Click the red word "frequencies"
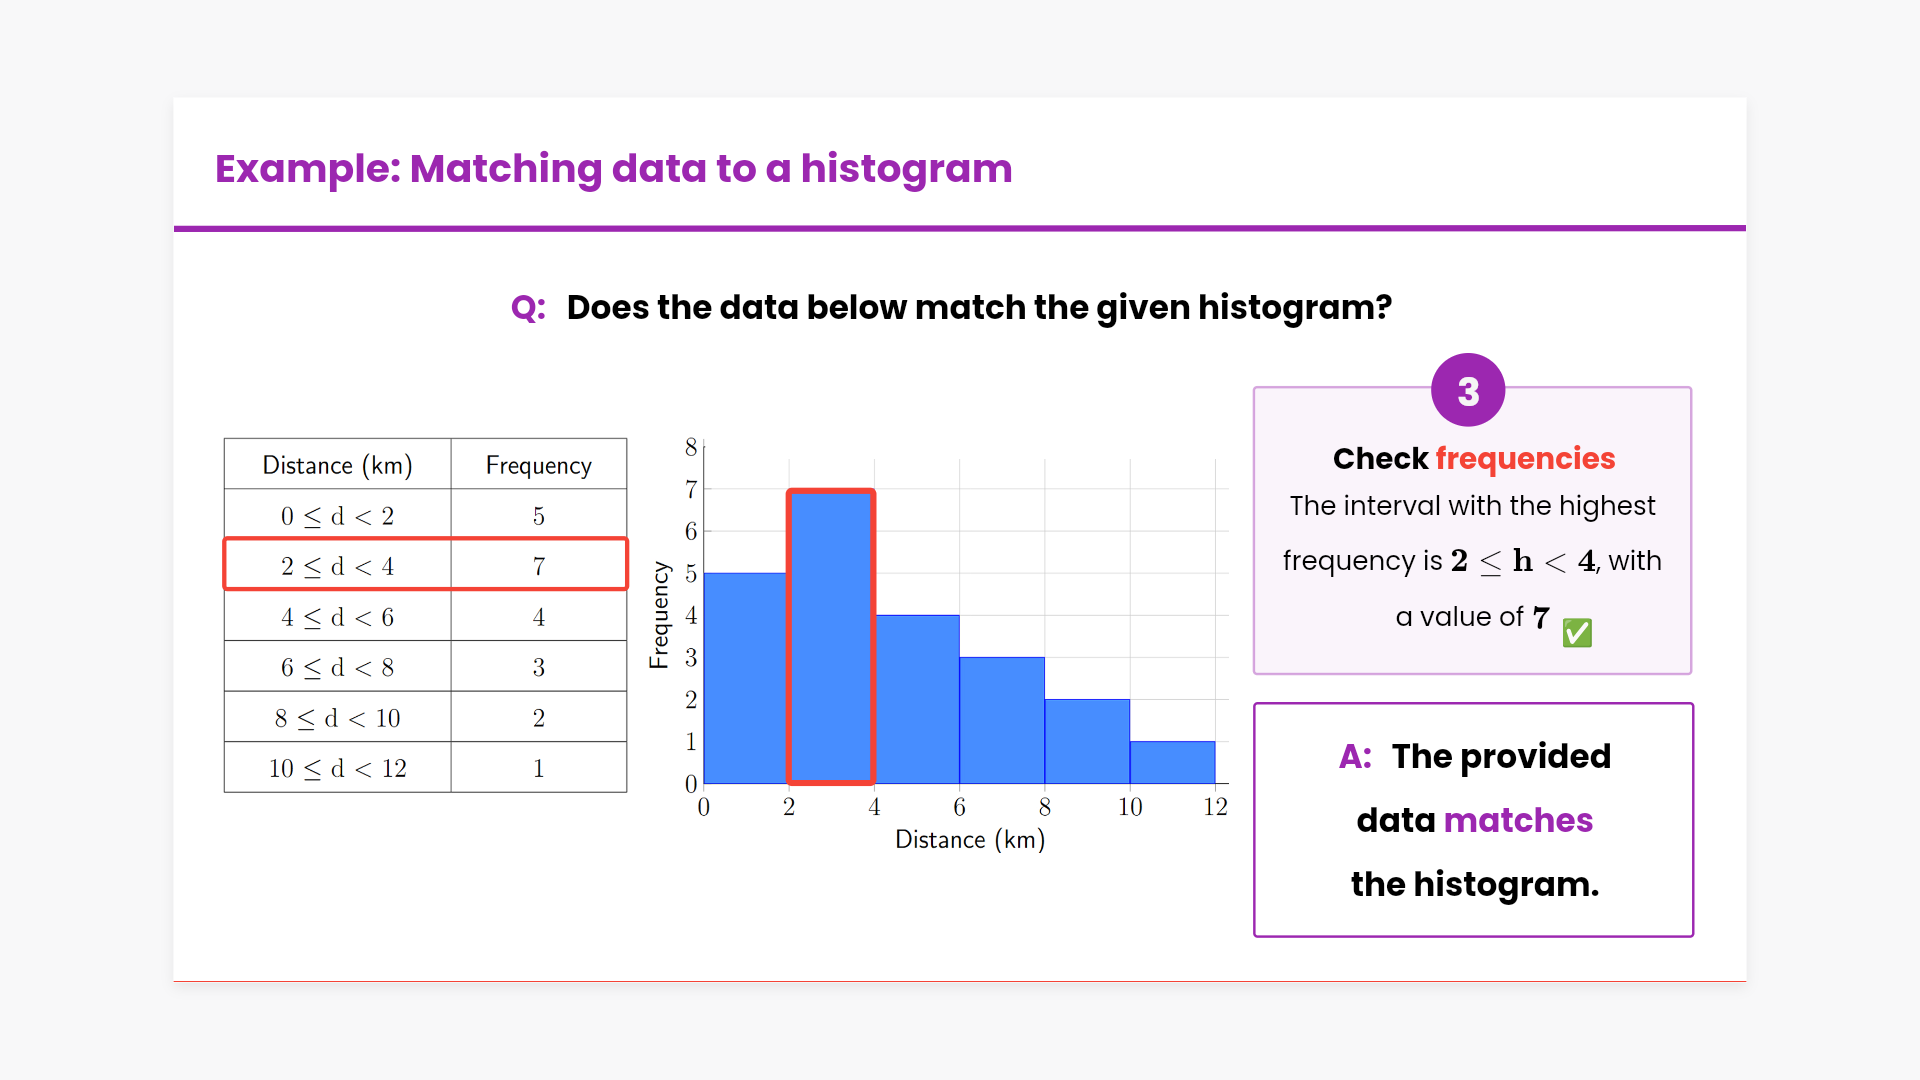Viewport: 1920px width, 1080px height. coord(1525,458)
